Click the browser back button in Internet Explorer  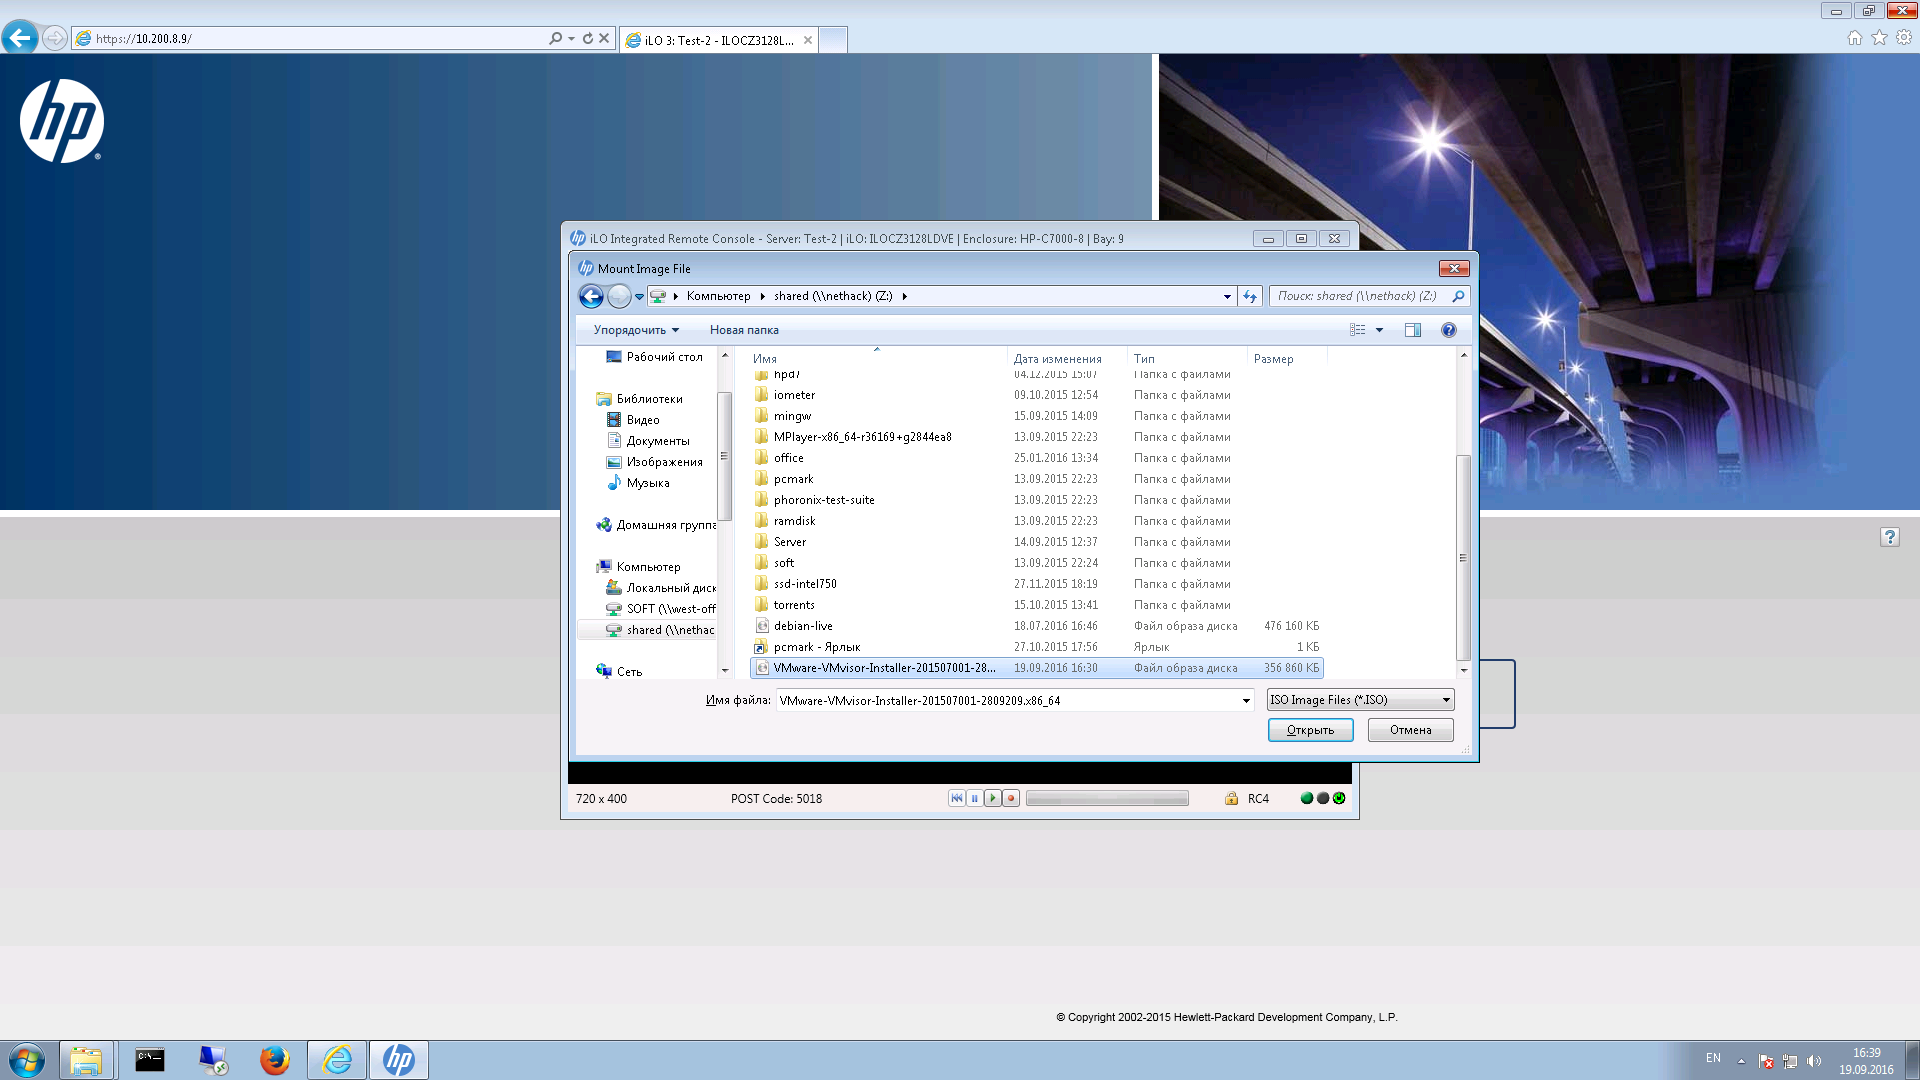point(20,38)
